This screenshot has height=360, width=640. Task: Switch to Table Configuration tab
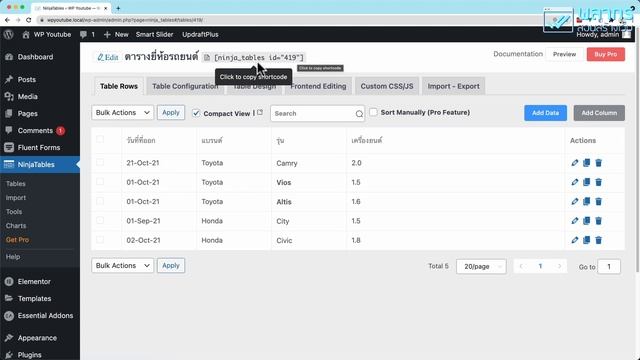pos(185,86)
